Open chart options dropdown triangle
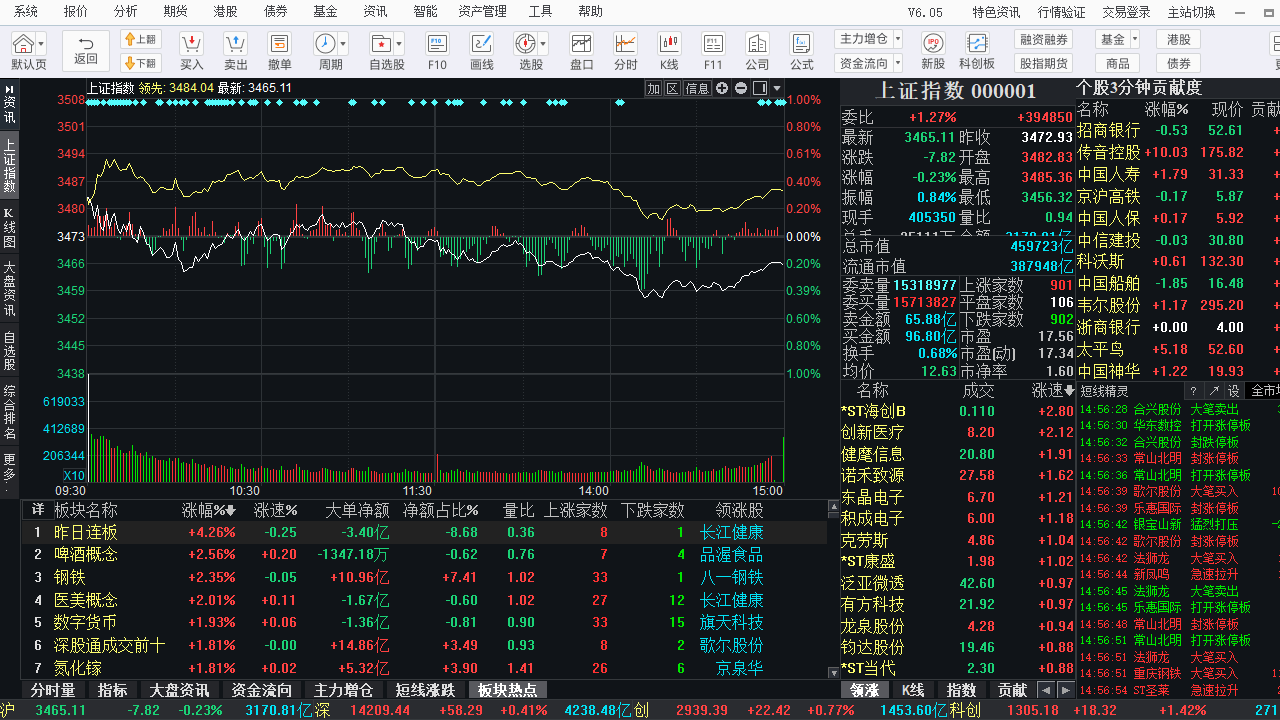 [778, 88]
